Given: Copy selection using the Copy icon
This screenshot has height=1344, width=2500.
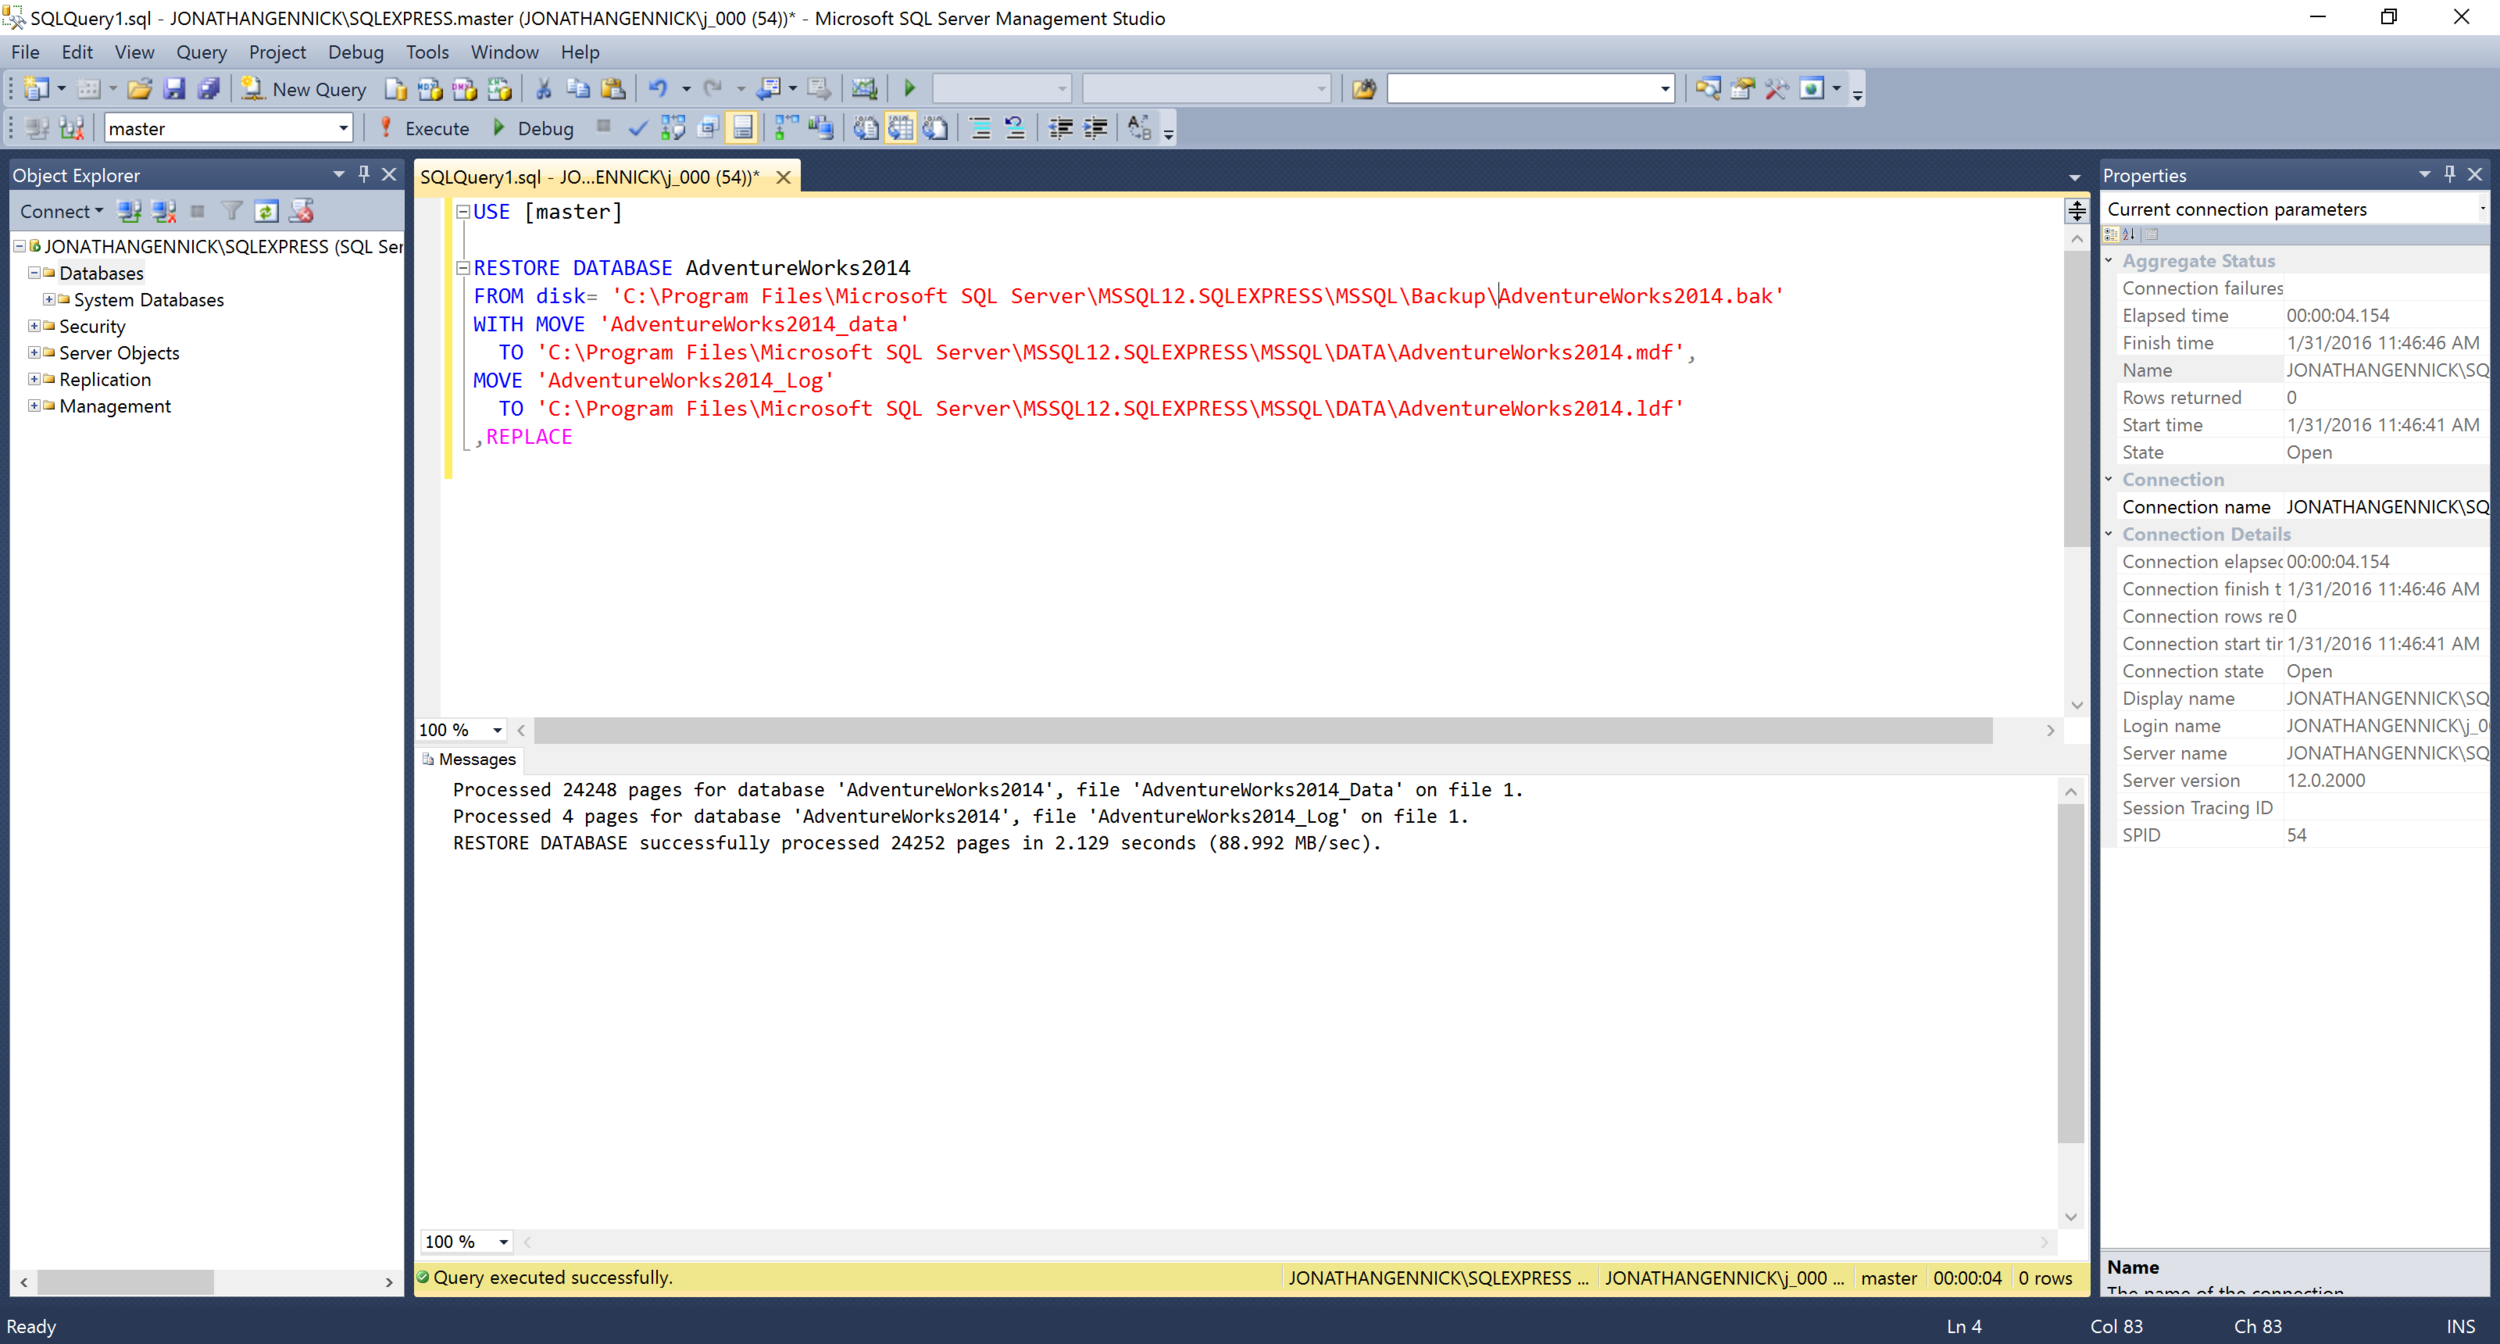Looking at the screenshot, I should point(578,89).
